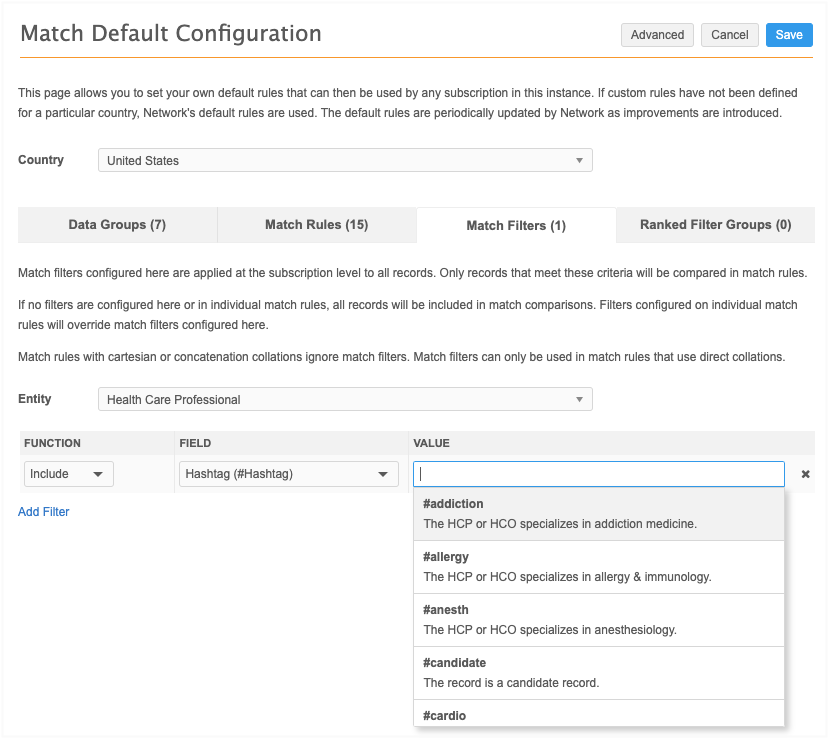Viewport: 830px width, 740px height.
Task: Open the Hashtag (#Hashtag) field dropdown
Action: (288, 474)
